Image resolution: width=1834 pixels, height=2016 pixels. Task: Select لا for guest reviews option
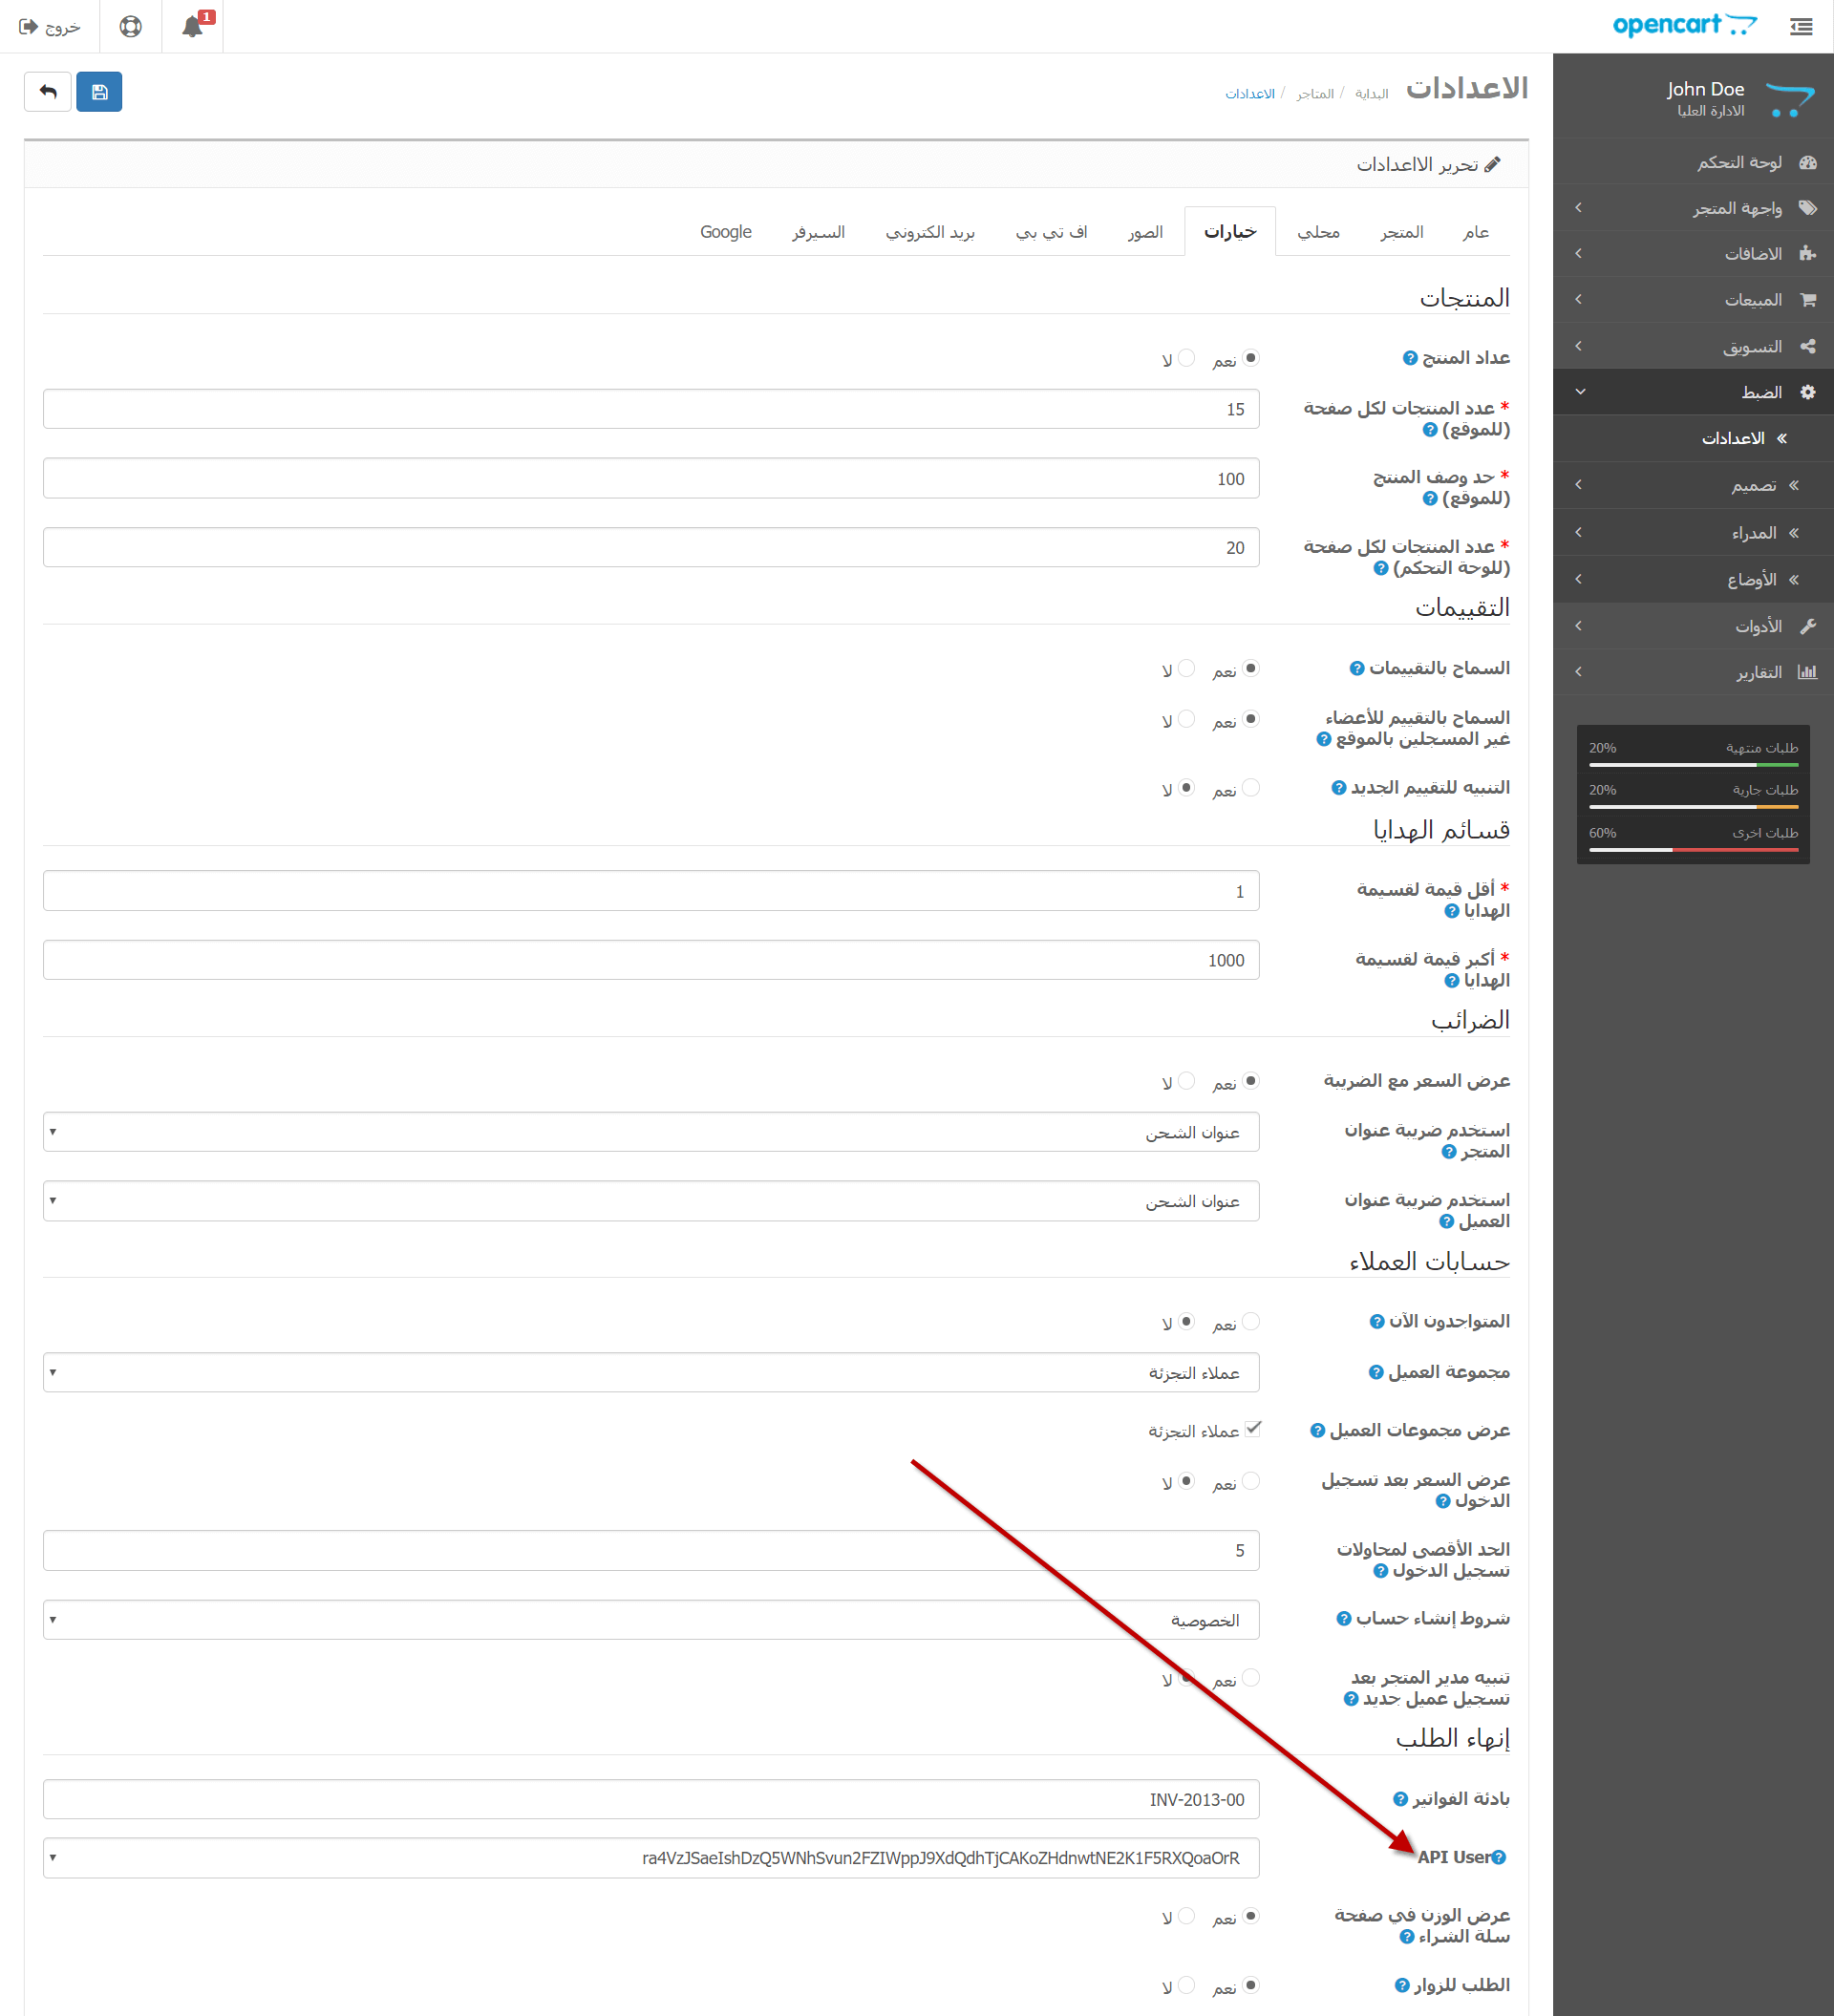point(1186,719)
